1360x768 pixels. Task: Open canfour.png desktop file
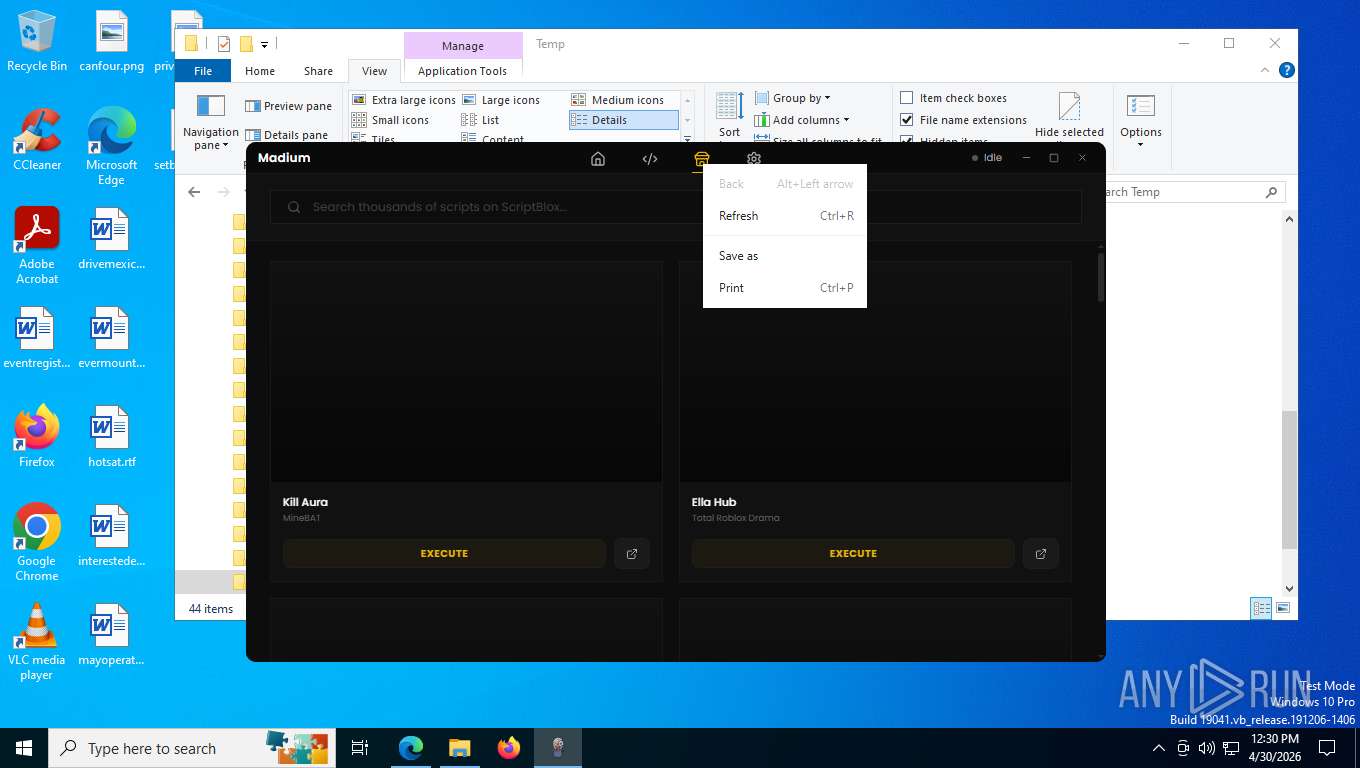tap(111, 41)
